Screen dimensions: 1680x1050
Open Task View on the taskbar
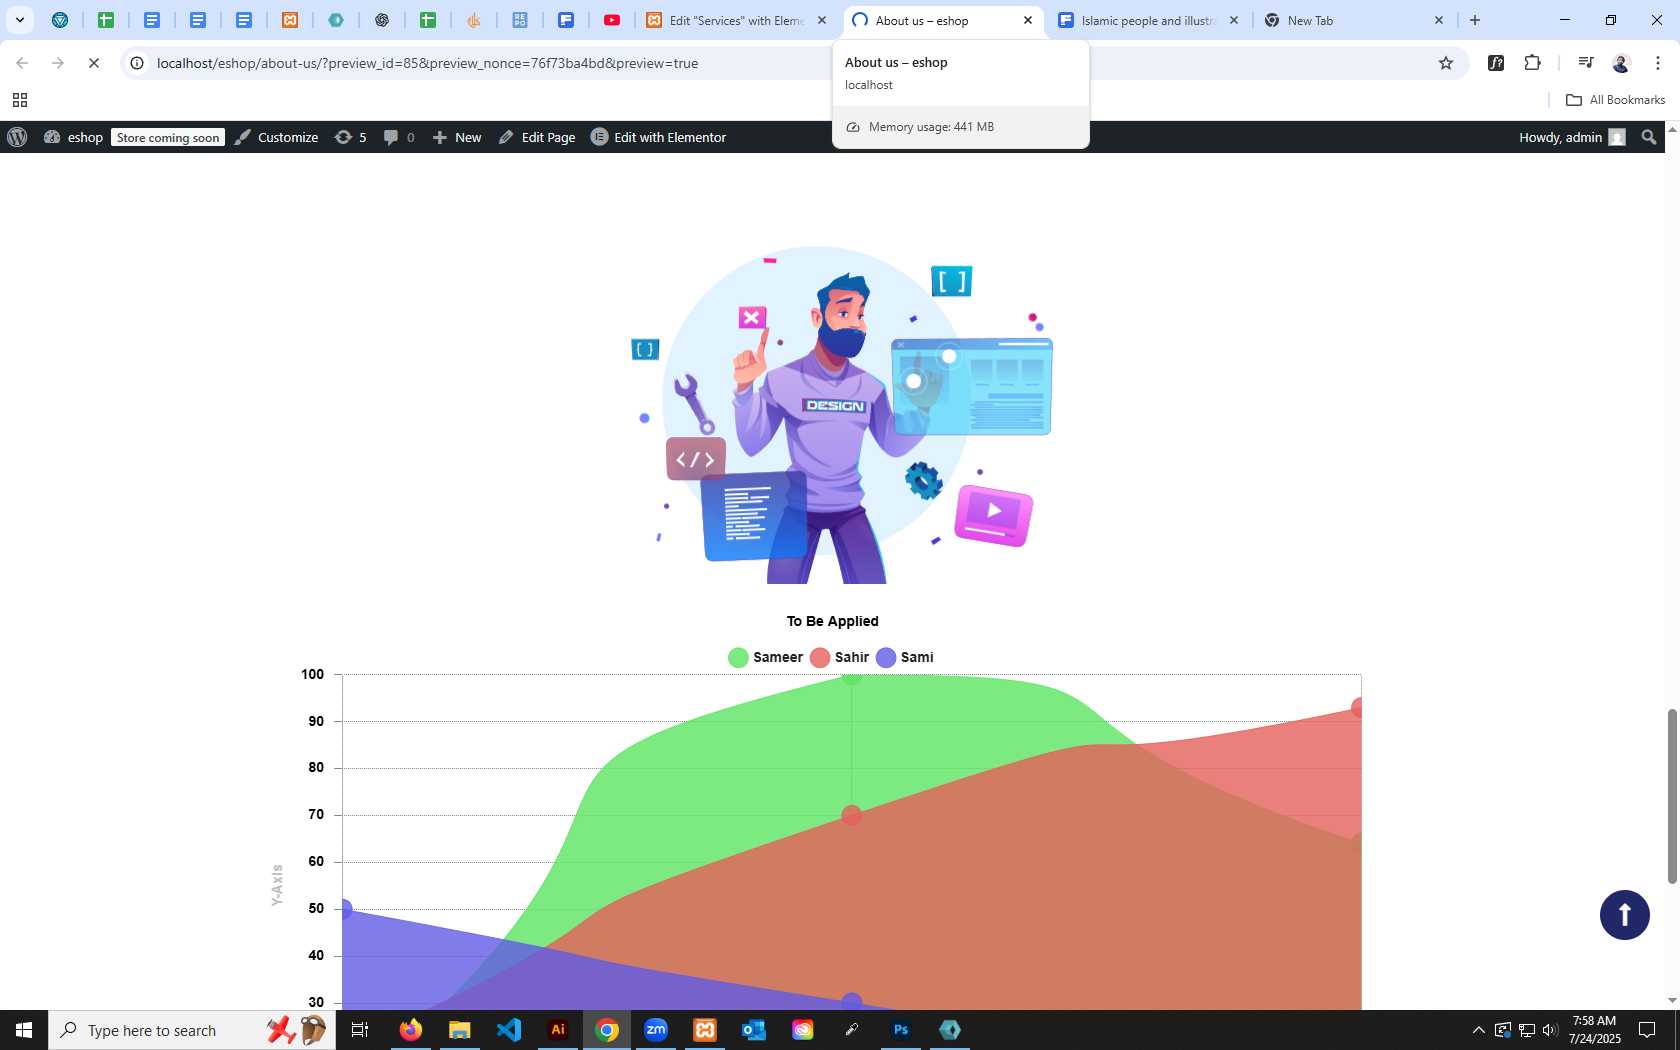[x=360, y=1030]
